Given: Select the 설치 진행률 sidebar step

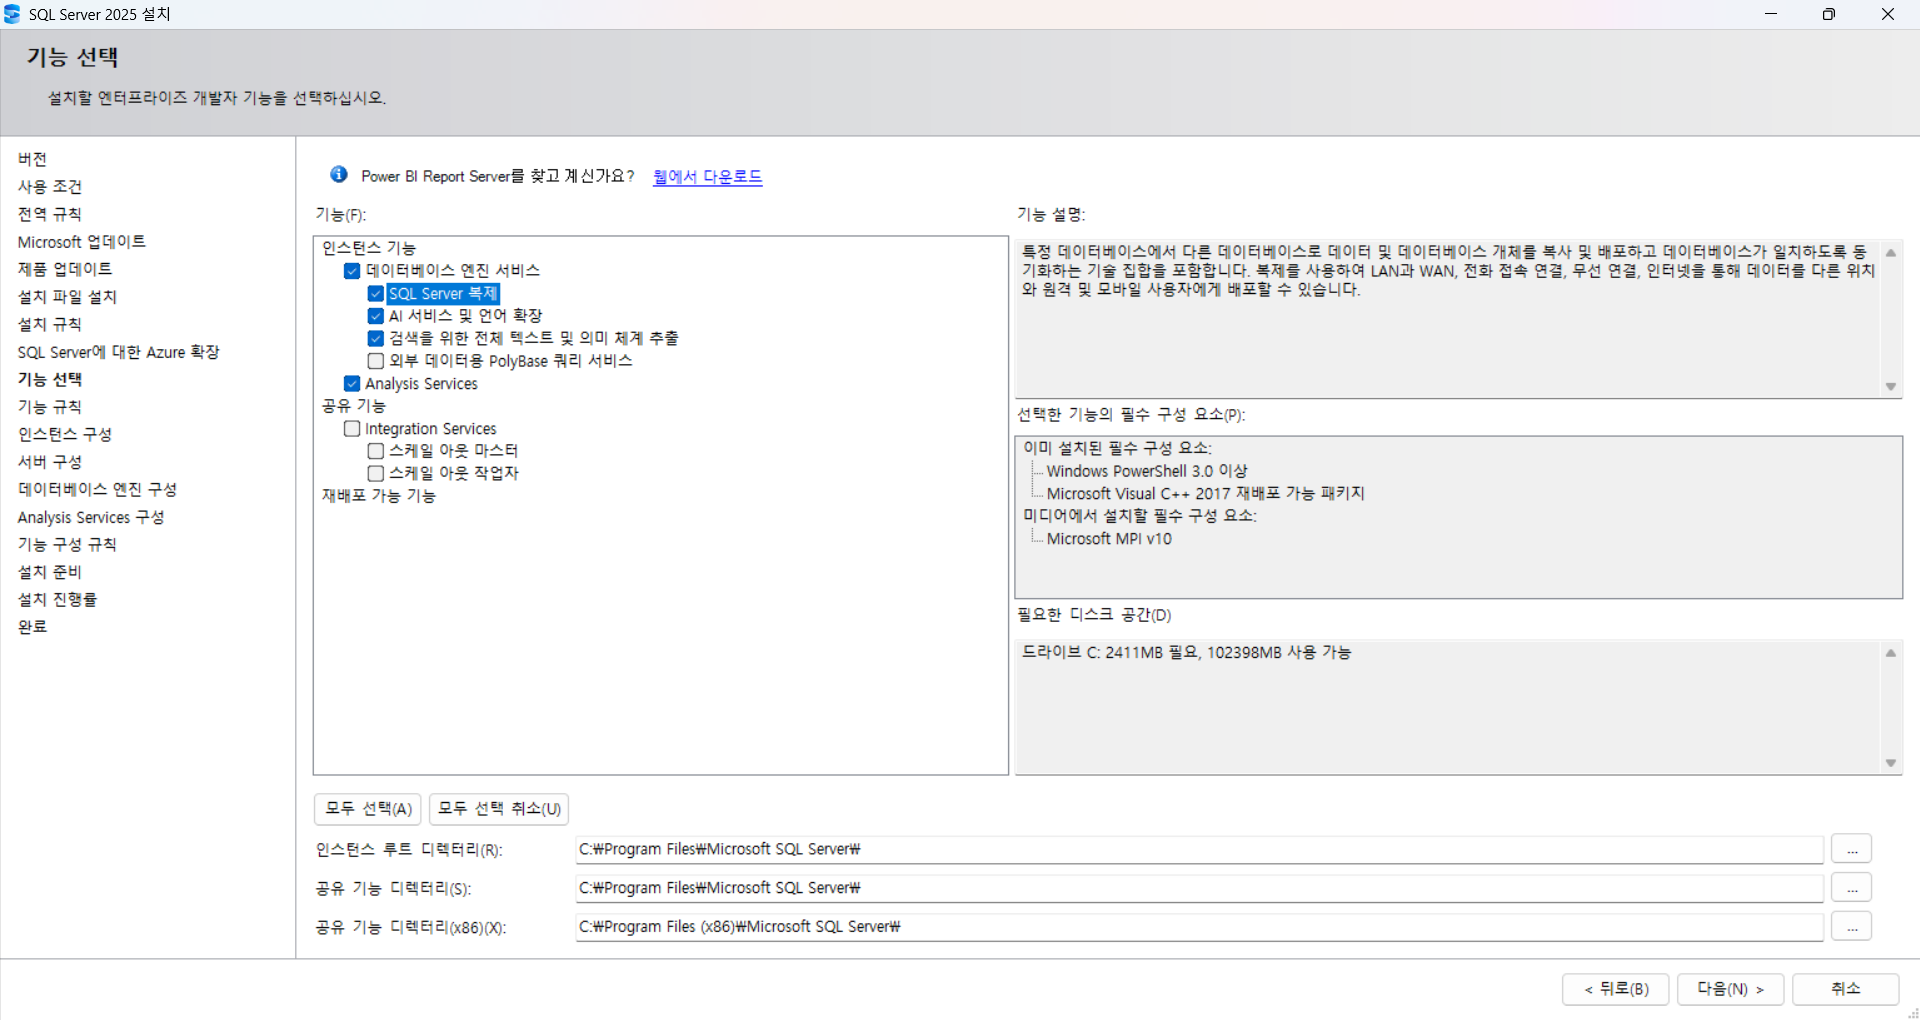Looking at the screenshot, I should [58, 599].
